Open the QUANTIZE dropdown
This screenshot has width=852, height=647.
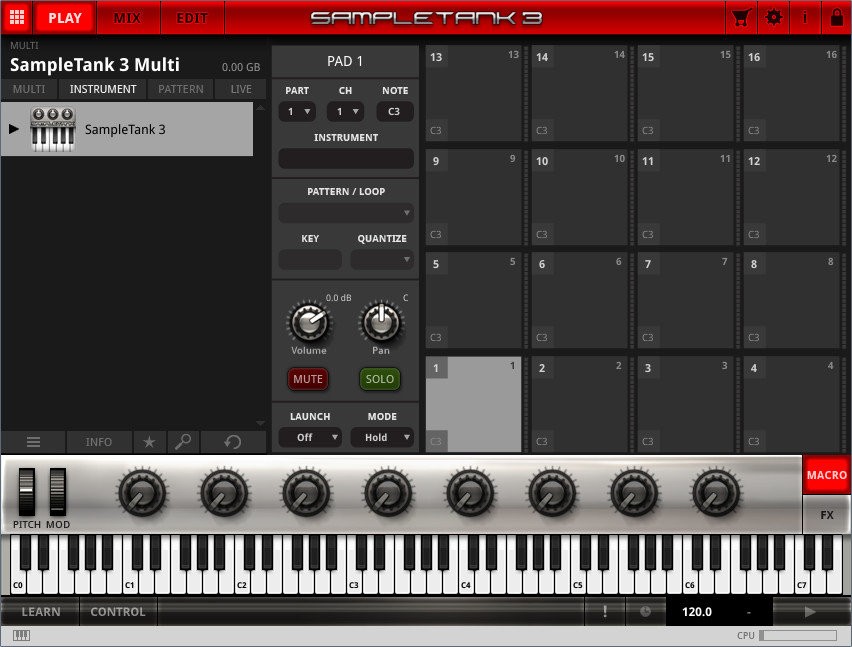pos(382,260)
